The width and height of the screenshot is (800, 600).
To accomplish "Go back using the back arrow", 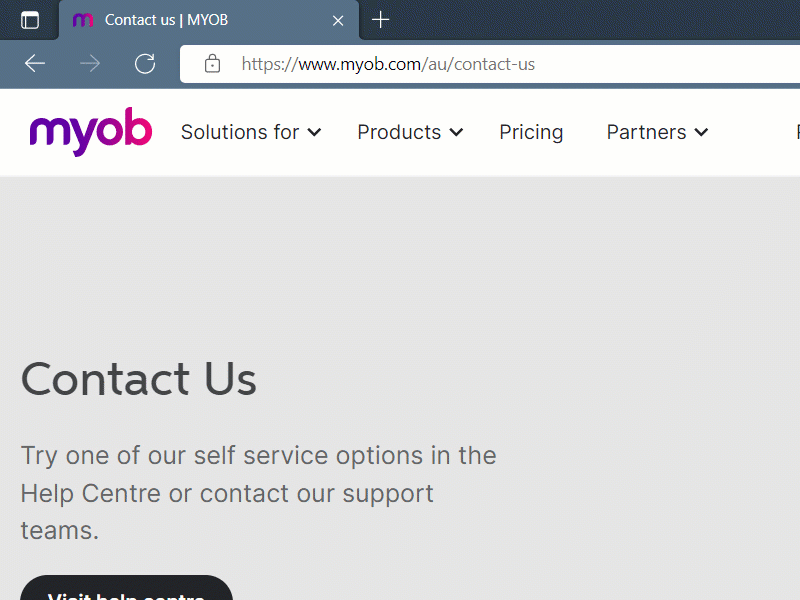I will (x=35, y=64).
